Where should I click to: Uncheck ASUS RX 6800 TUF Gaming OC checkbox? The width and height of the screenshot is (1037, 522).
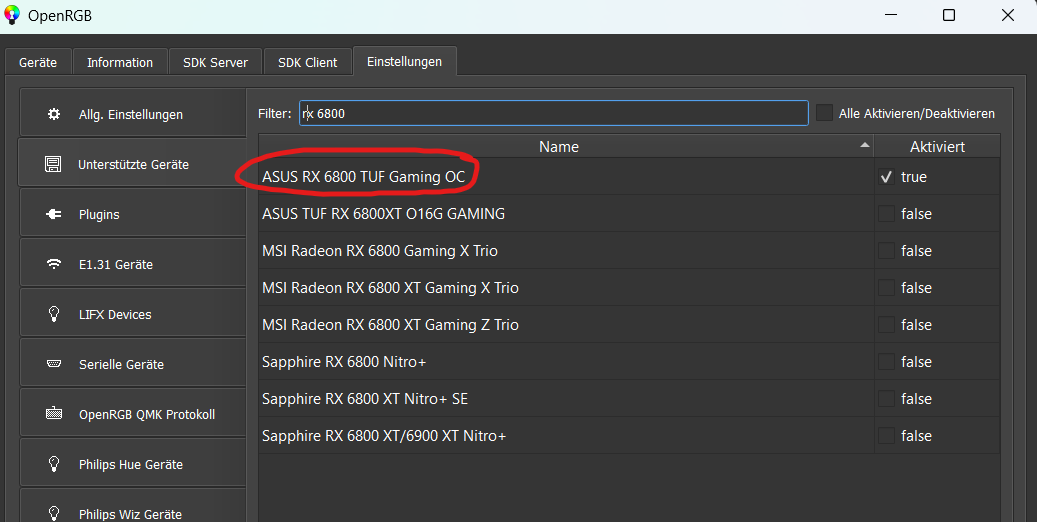[886, 177]
